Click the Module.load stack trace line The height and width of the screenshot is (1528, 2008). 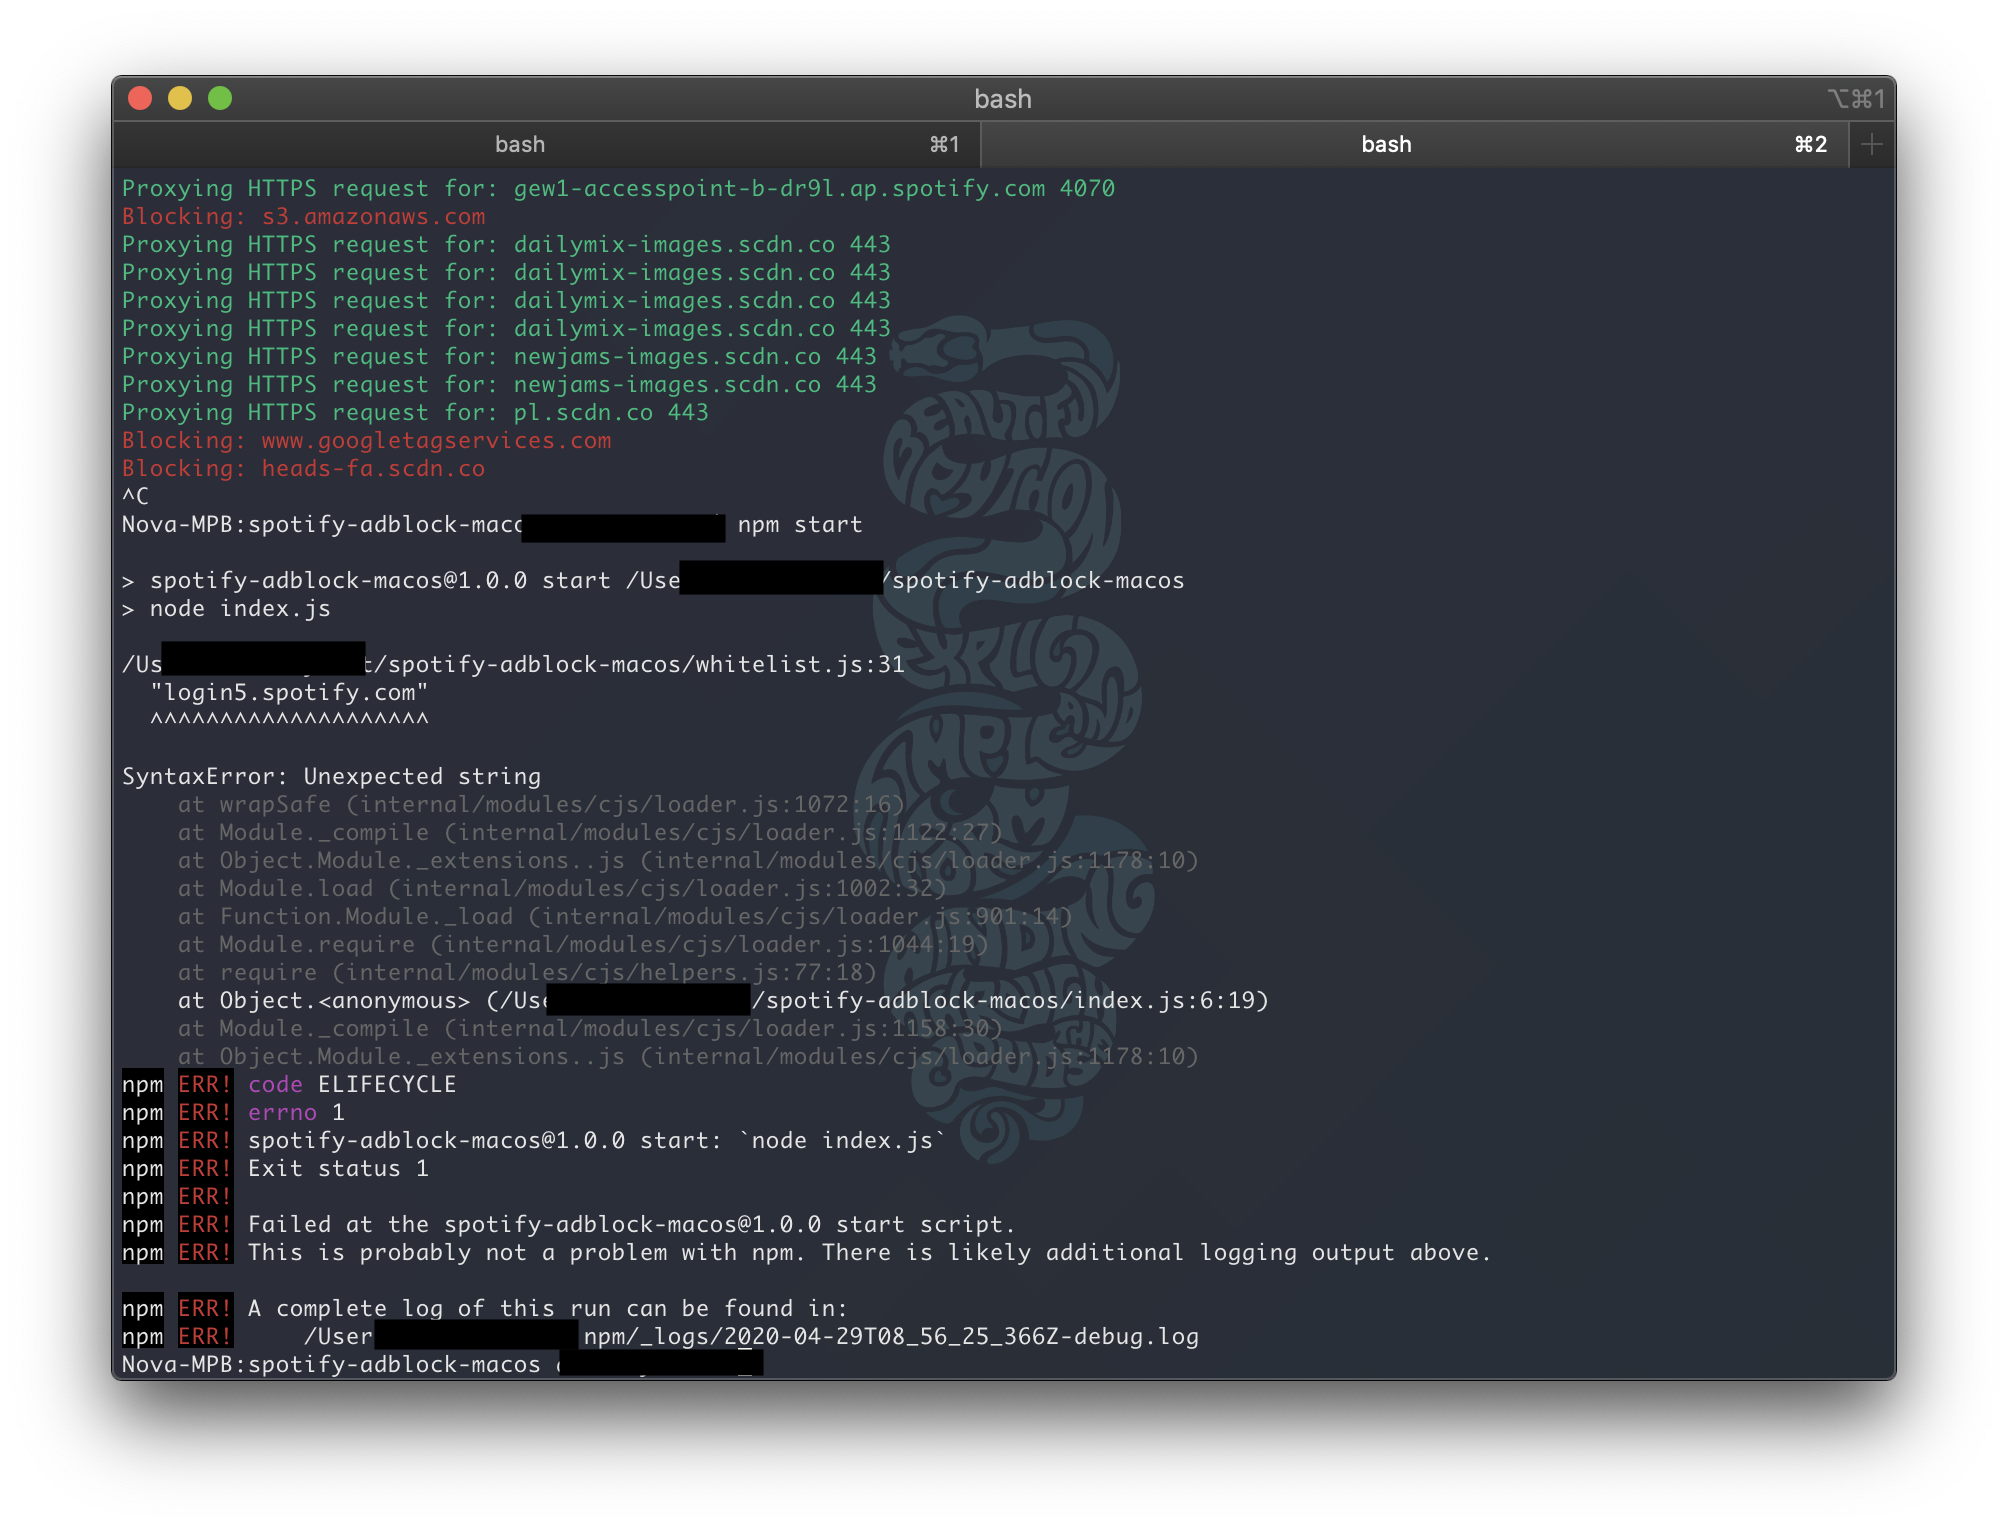(562, 888)
